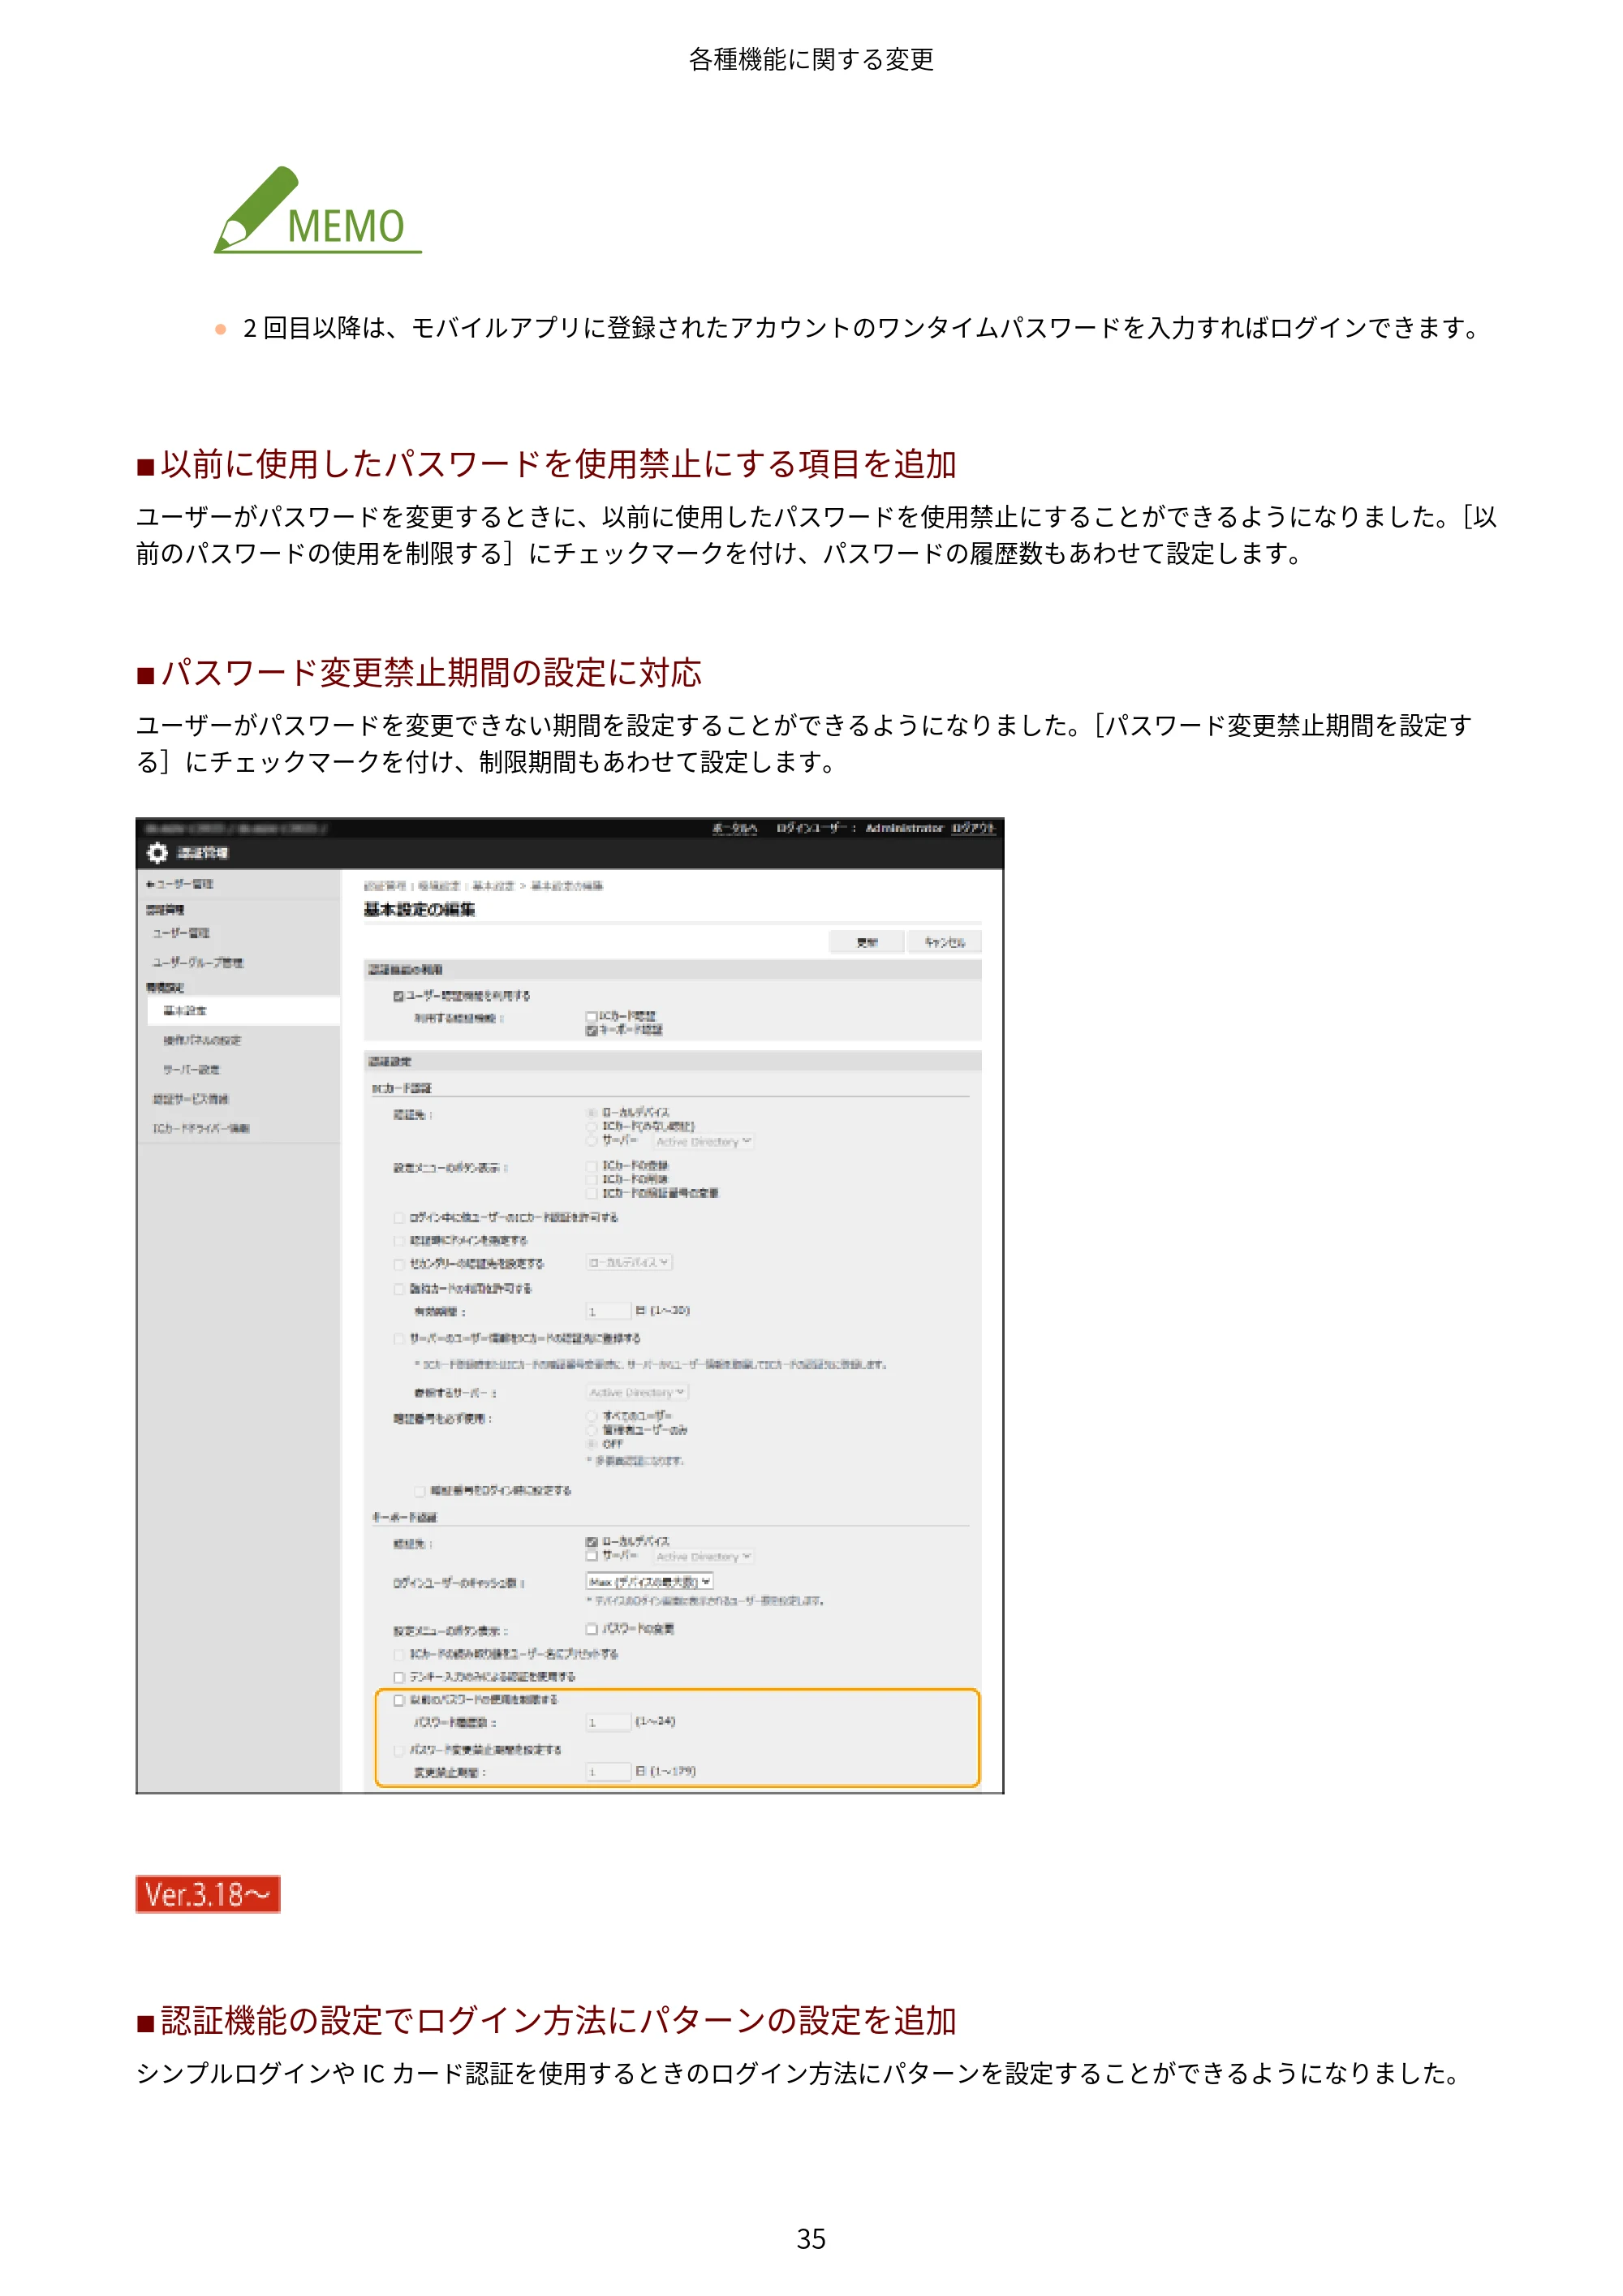
Task: Select ローカルデバイス radio under ICカード認証
Action: click(592, 1113)
